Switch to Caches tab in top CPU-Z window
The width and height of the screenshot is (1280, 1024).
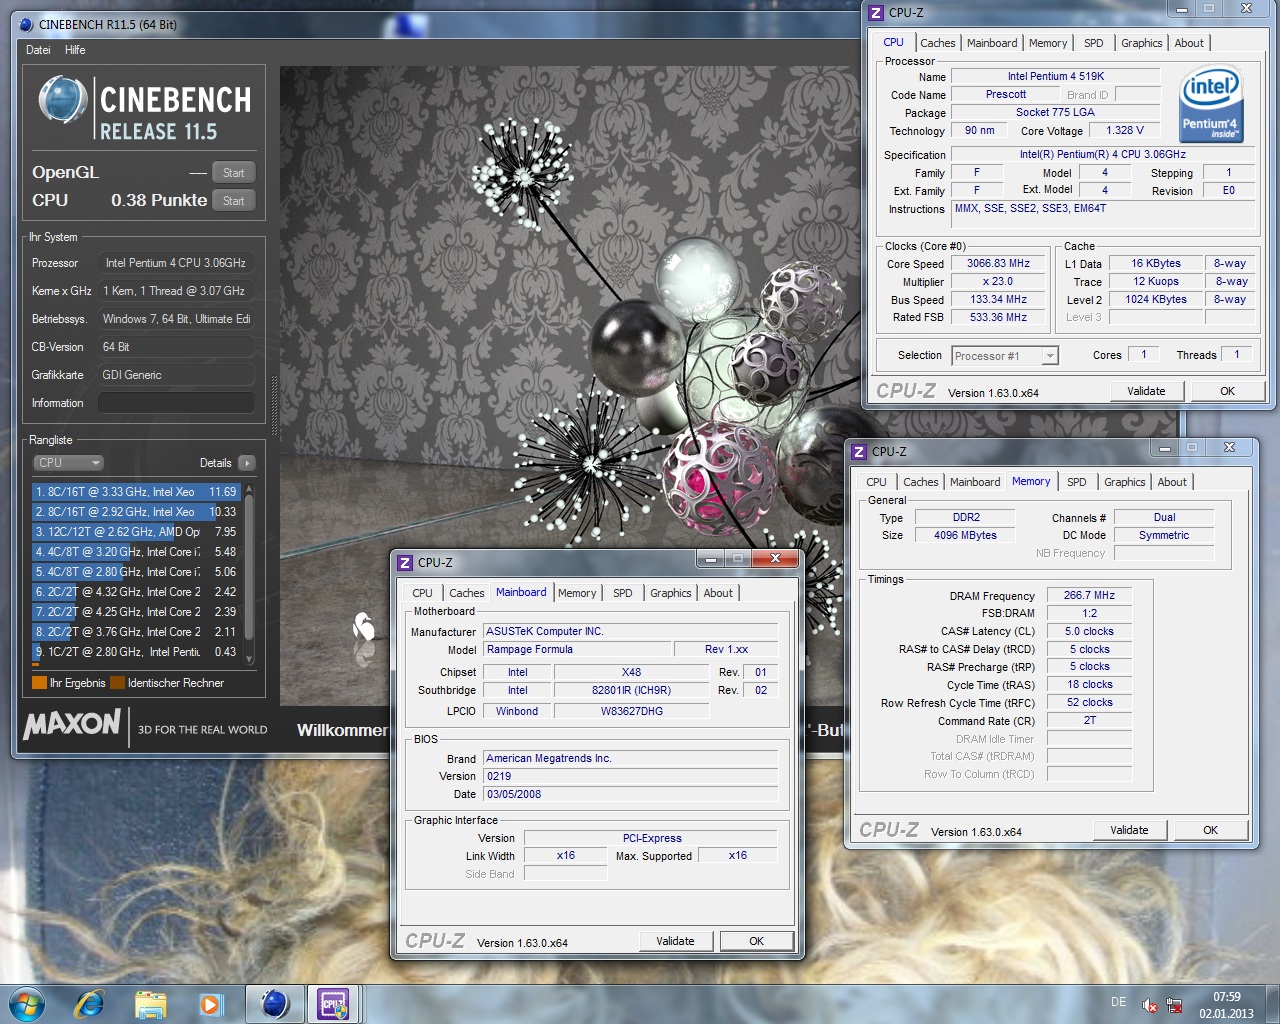click(x=937, y=43)
